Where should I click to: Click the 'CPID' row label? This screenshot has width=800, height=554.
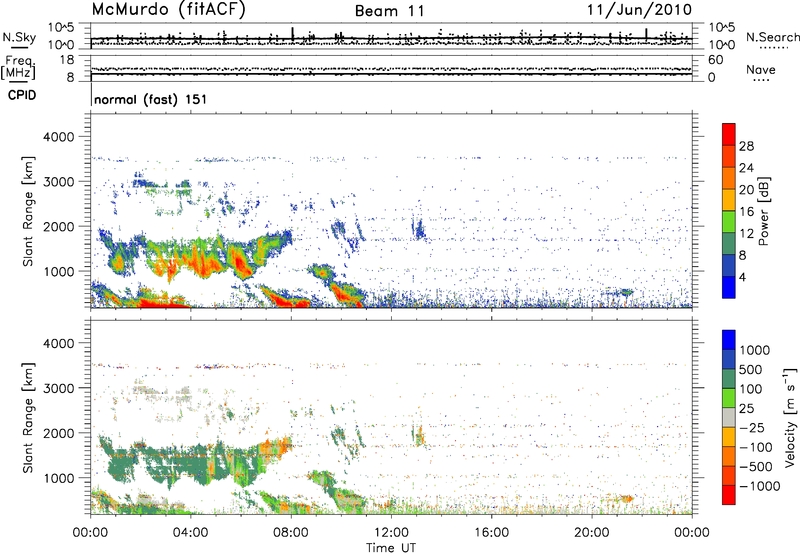[22, 95]
